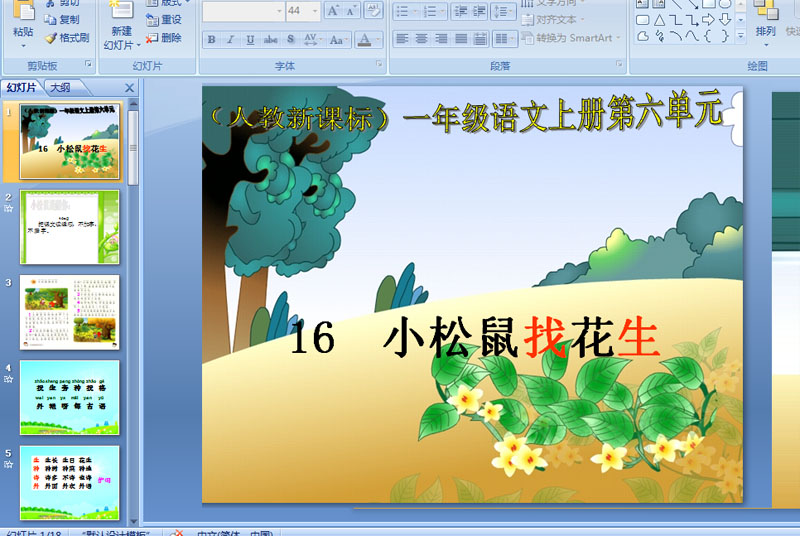Viewport: 800px width, 536px height.
Task: Click the New Slide (新建幻灯片) icon
Action: point(121,11)
